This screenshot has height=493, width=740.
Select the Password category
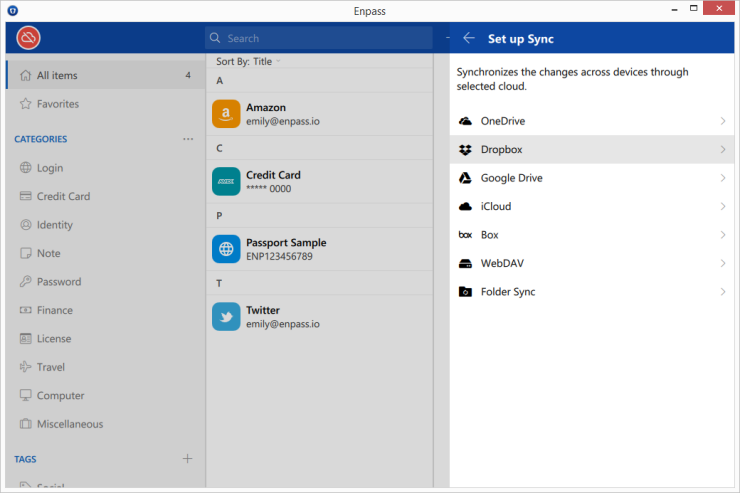(106, 282)
